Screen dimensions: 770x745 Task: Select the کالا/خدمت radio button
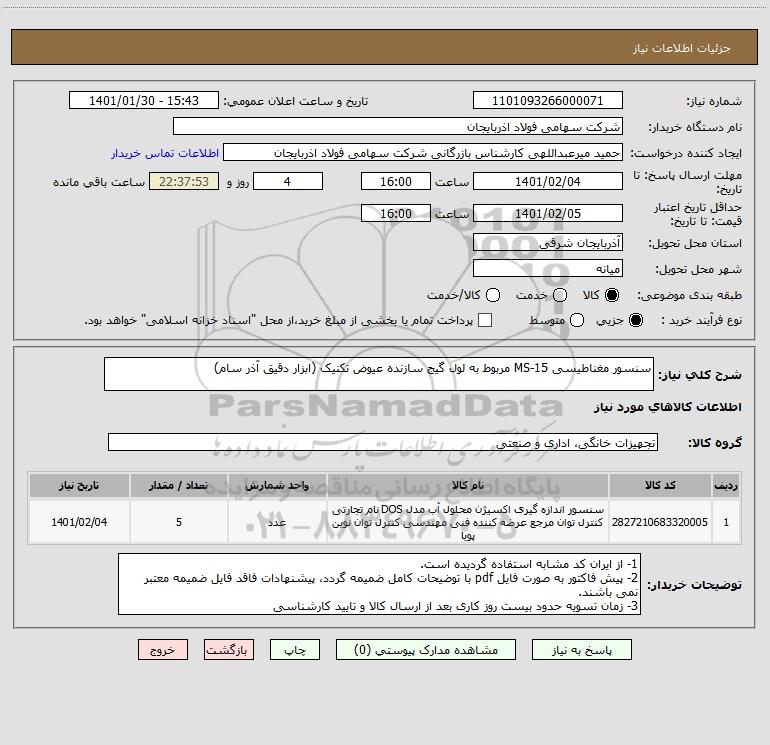click(x=493, y=295)
